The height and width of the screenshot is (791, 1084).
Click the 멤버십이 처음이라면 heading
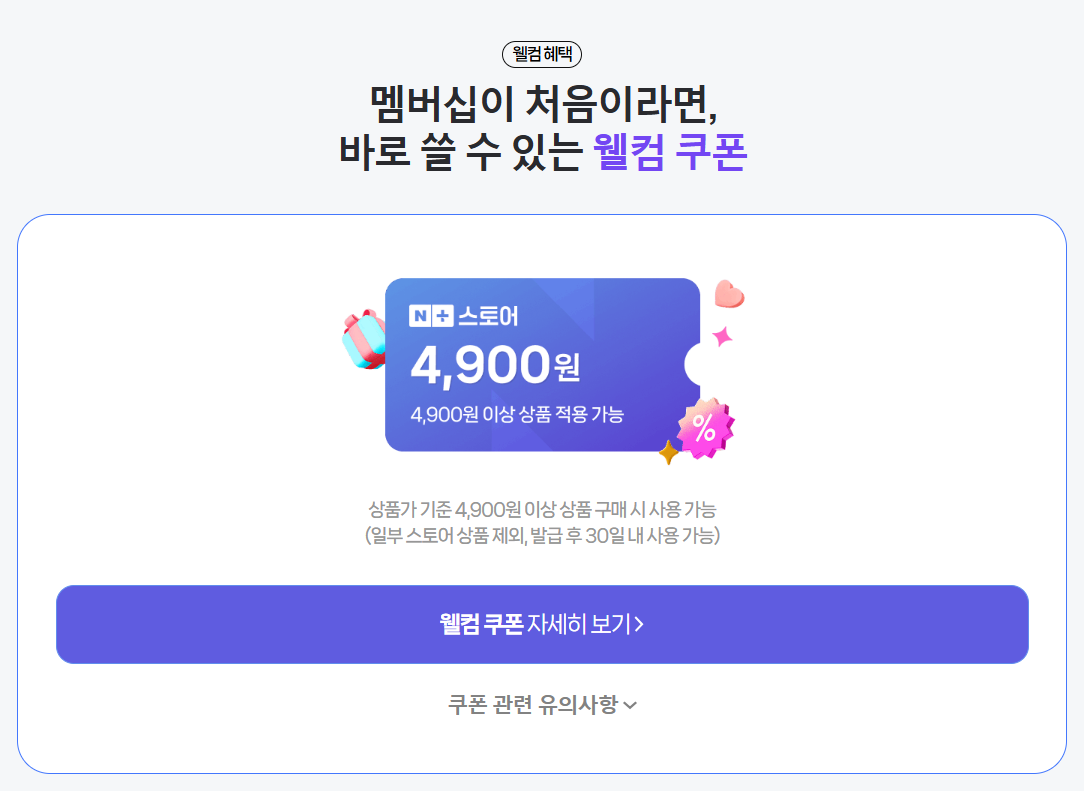tap(542, 102)
